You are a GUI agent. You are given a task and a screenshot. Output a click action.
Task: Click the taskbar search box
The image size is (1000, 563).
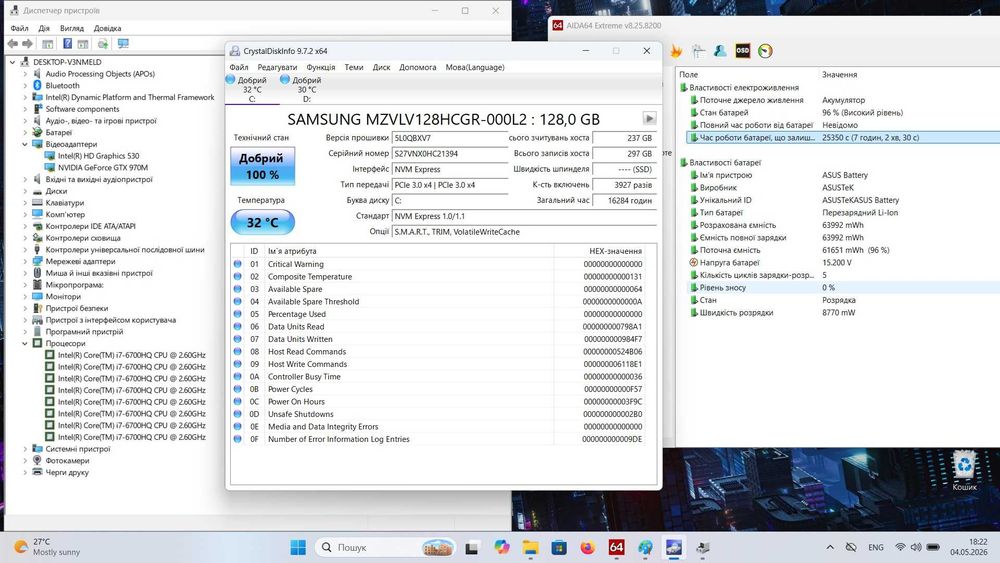click(386, 547)
